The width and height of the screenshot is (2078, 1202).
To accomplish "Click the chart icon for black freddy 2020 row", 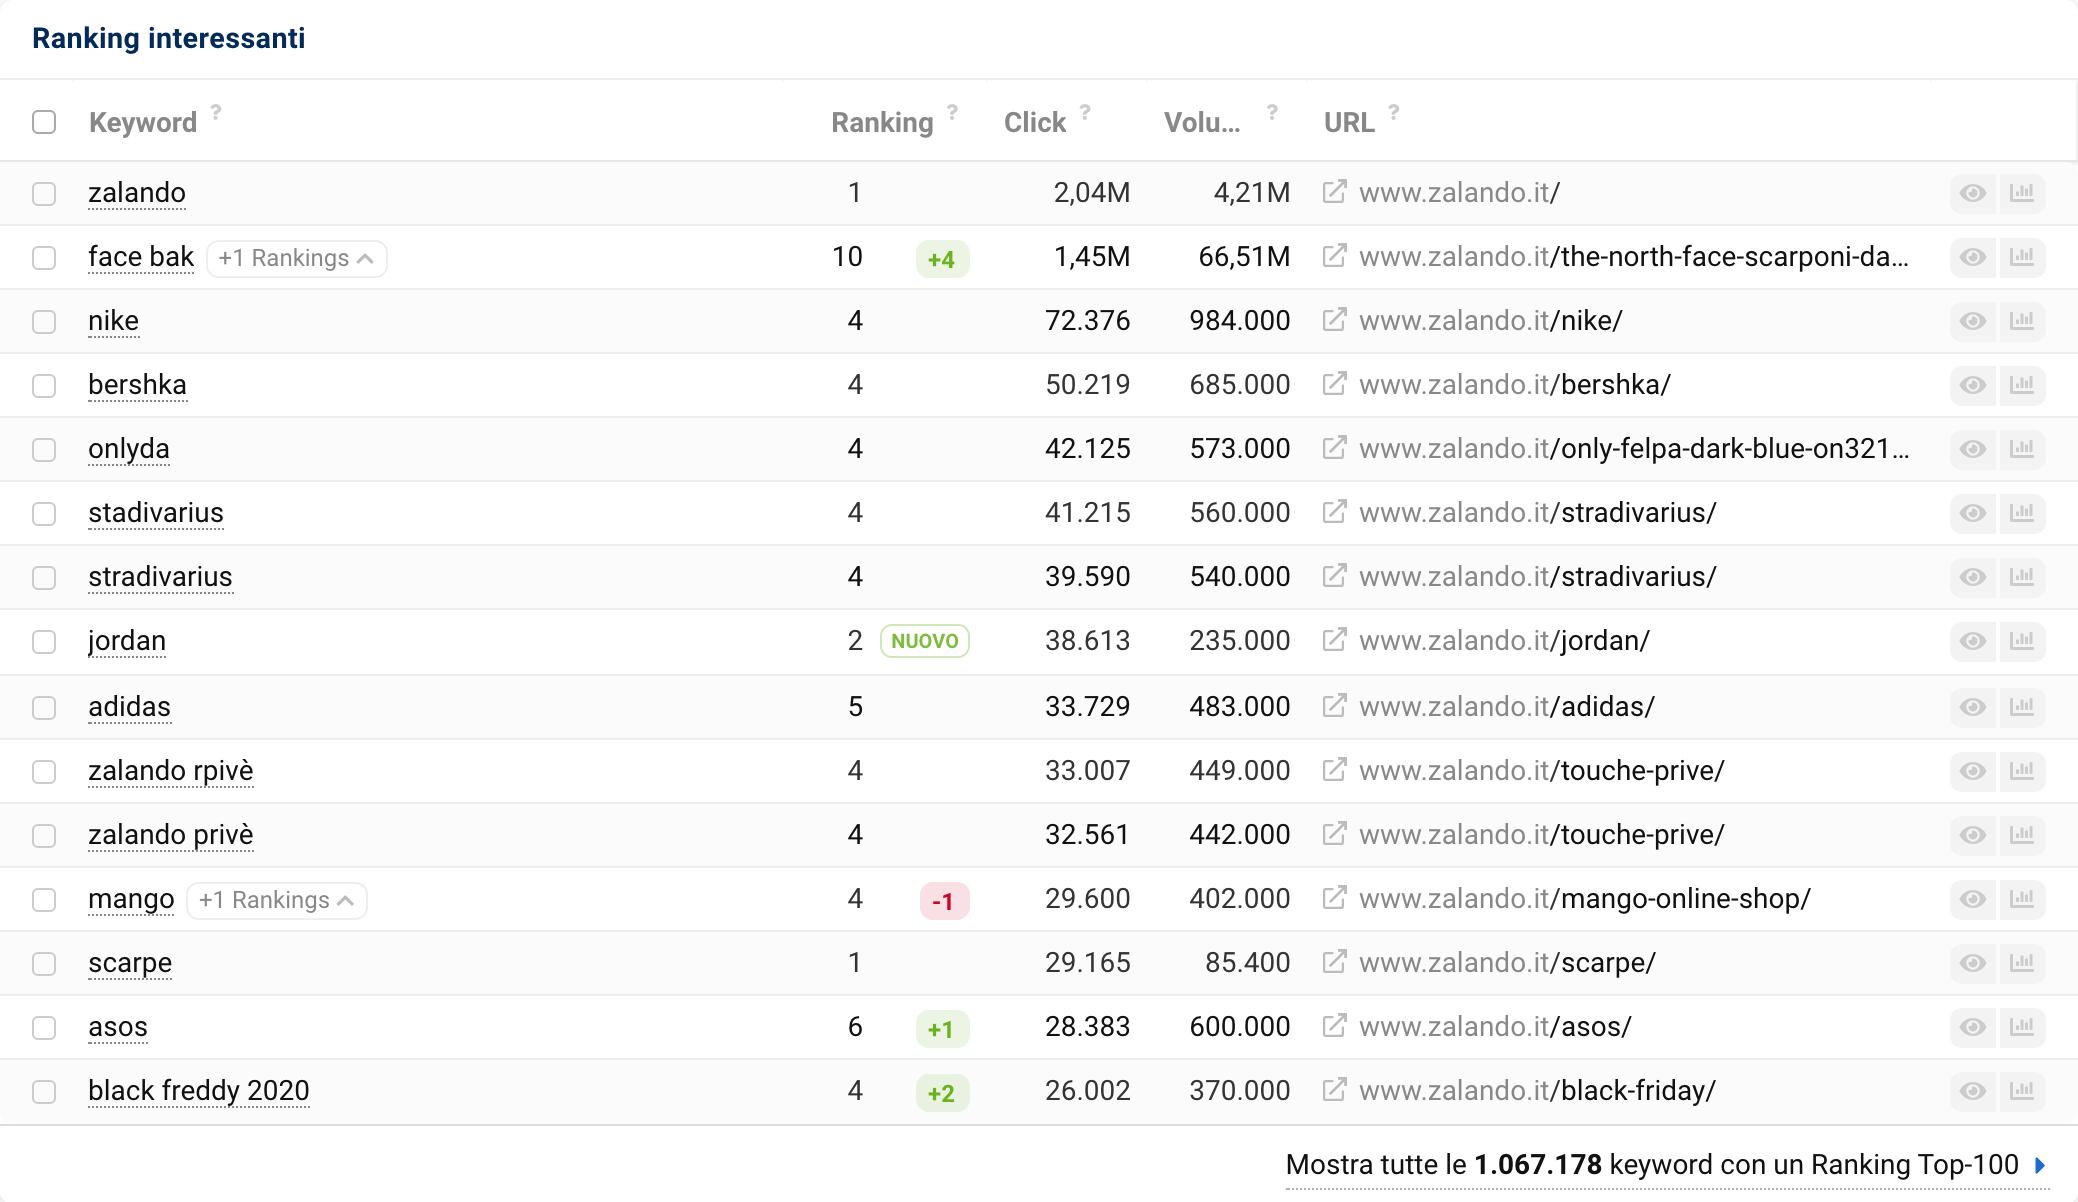I will coord(2022,1090).
